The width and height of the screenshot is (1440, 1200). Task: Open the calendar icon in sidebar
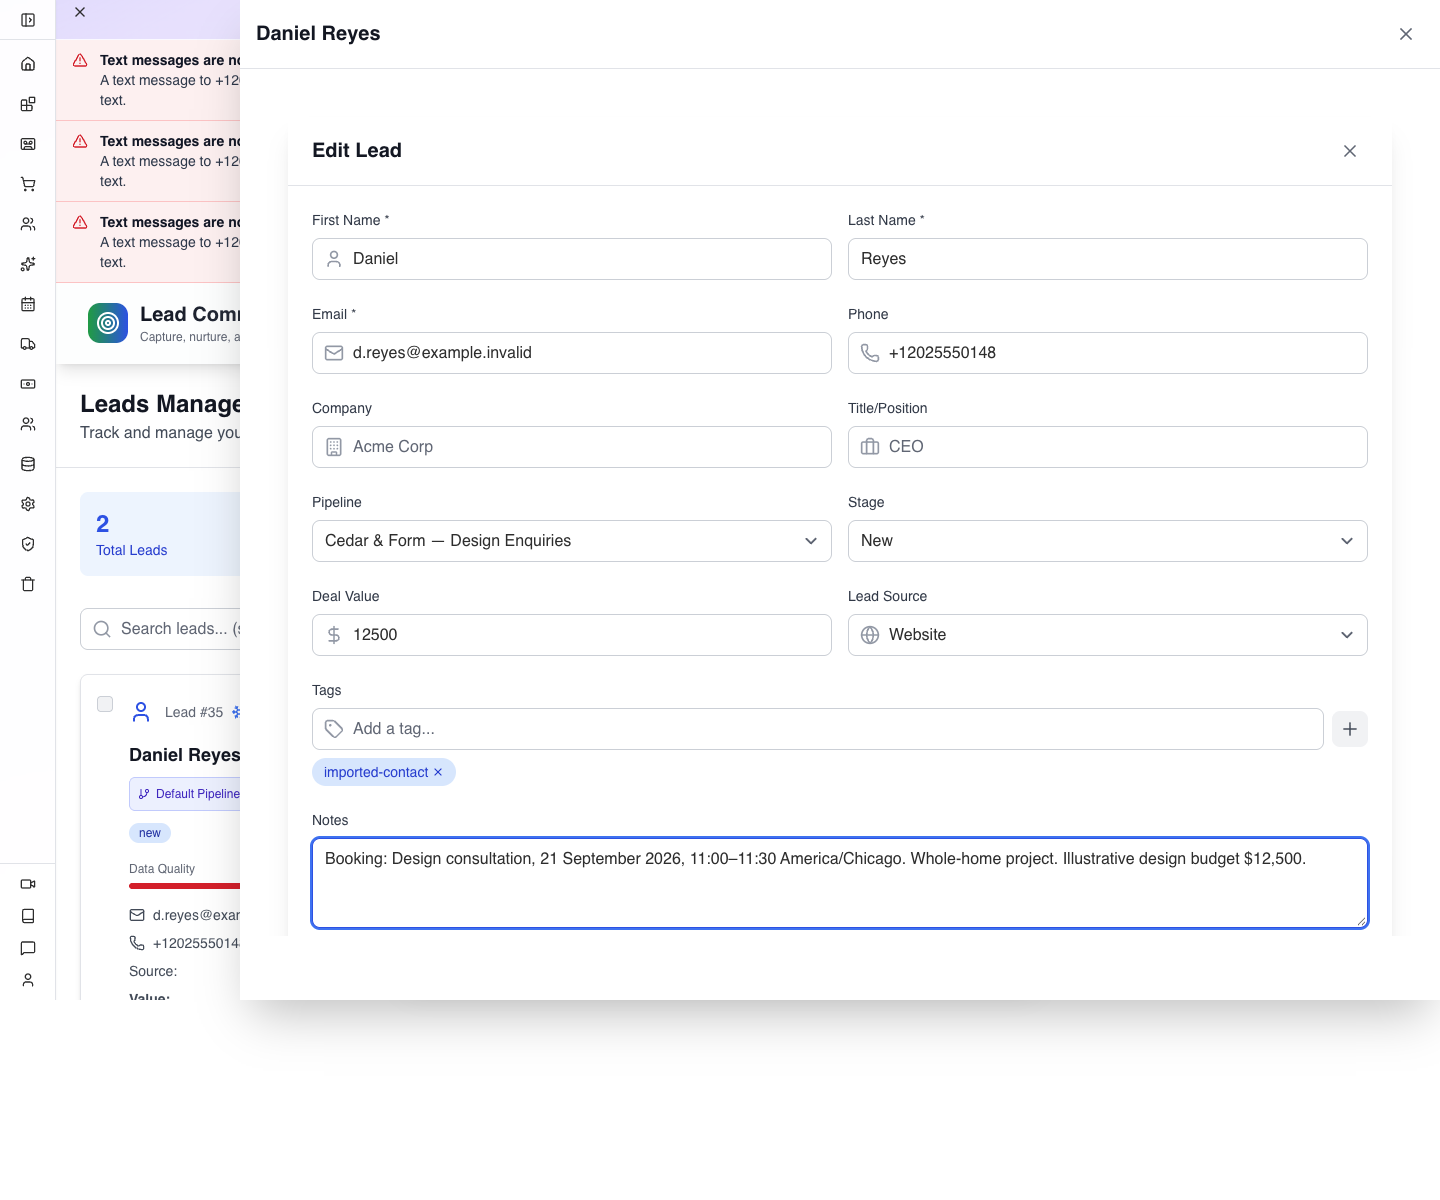pos(28,304)
